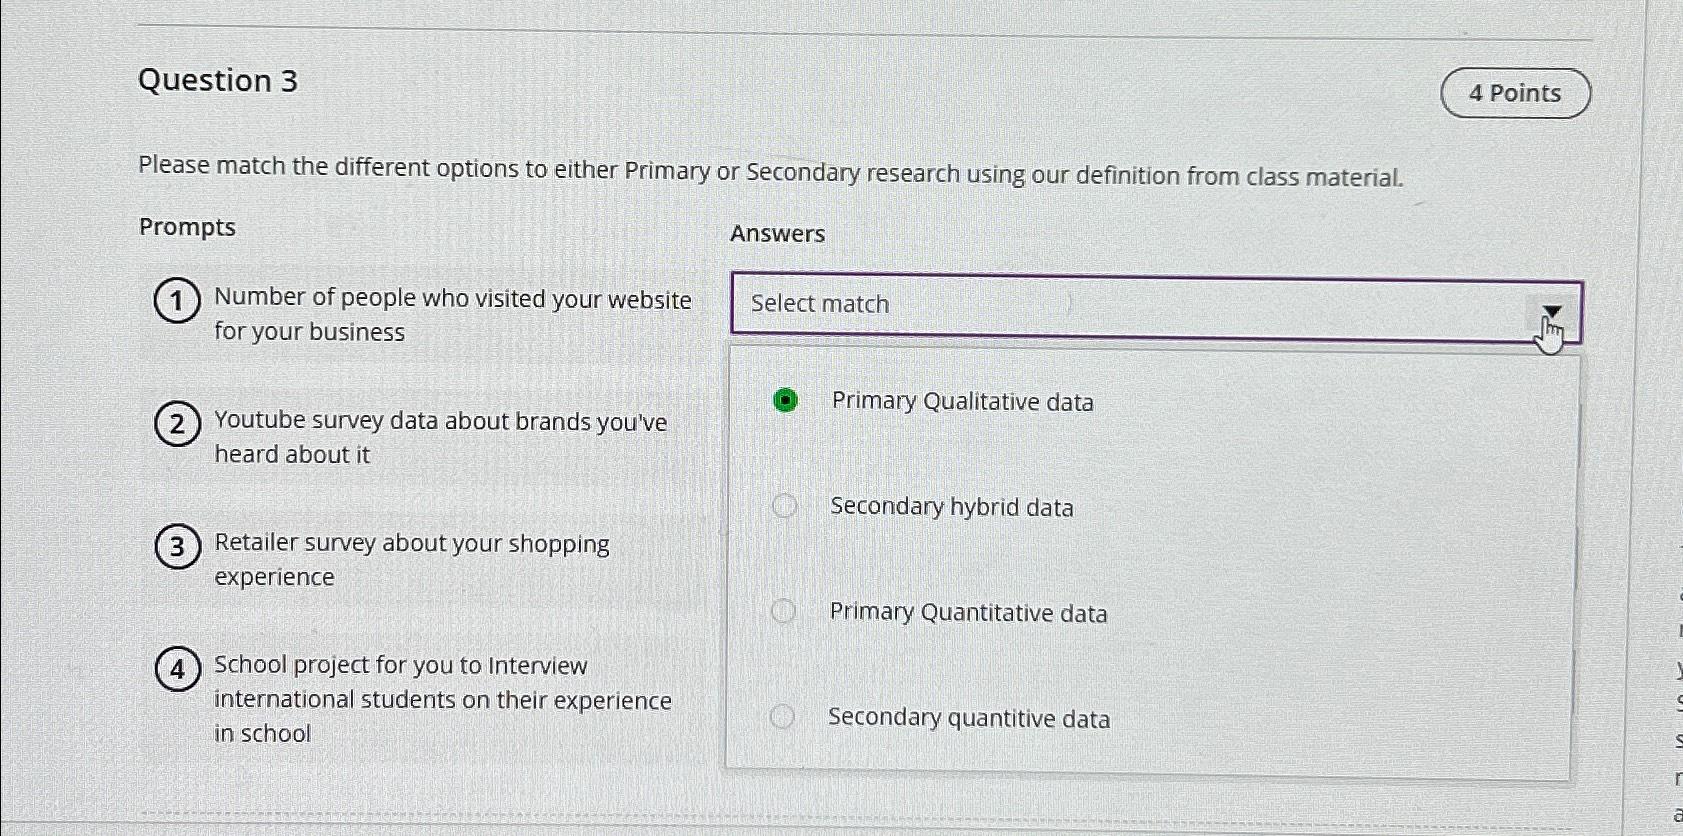Image resolution: width=1683 pixels, height=836 pixels.
Task: Click the Answers section label
Action: 777,233
